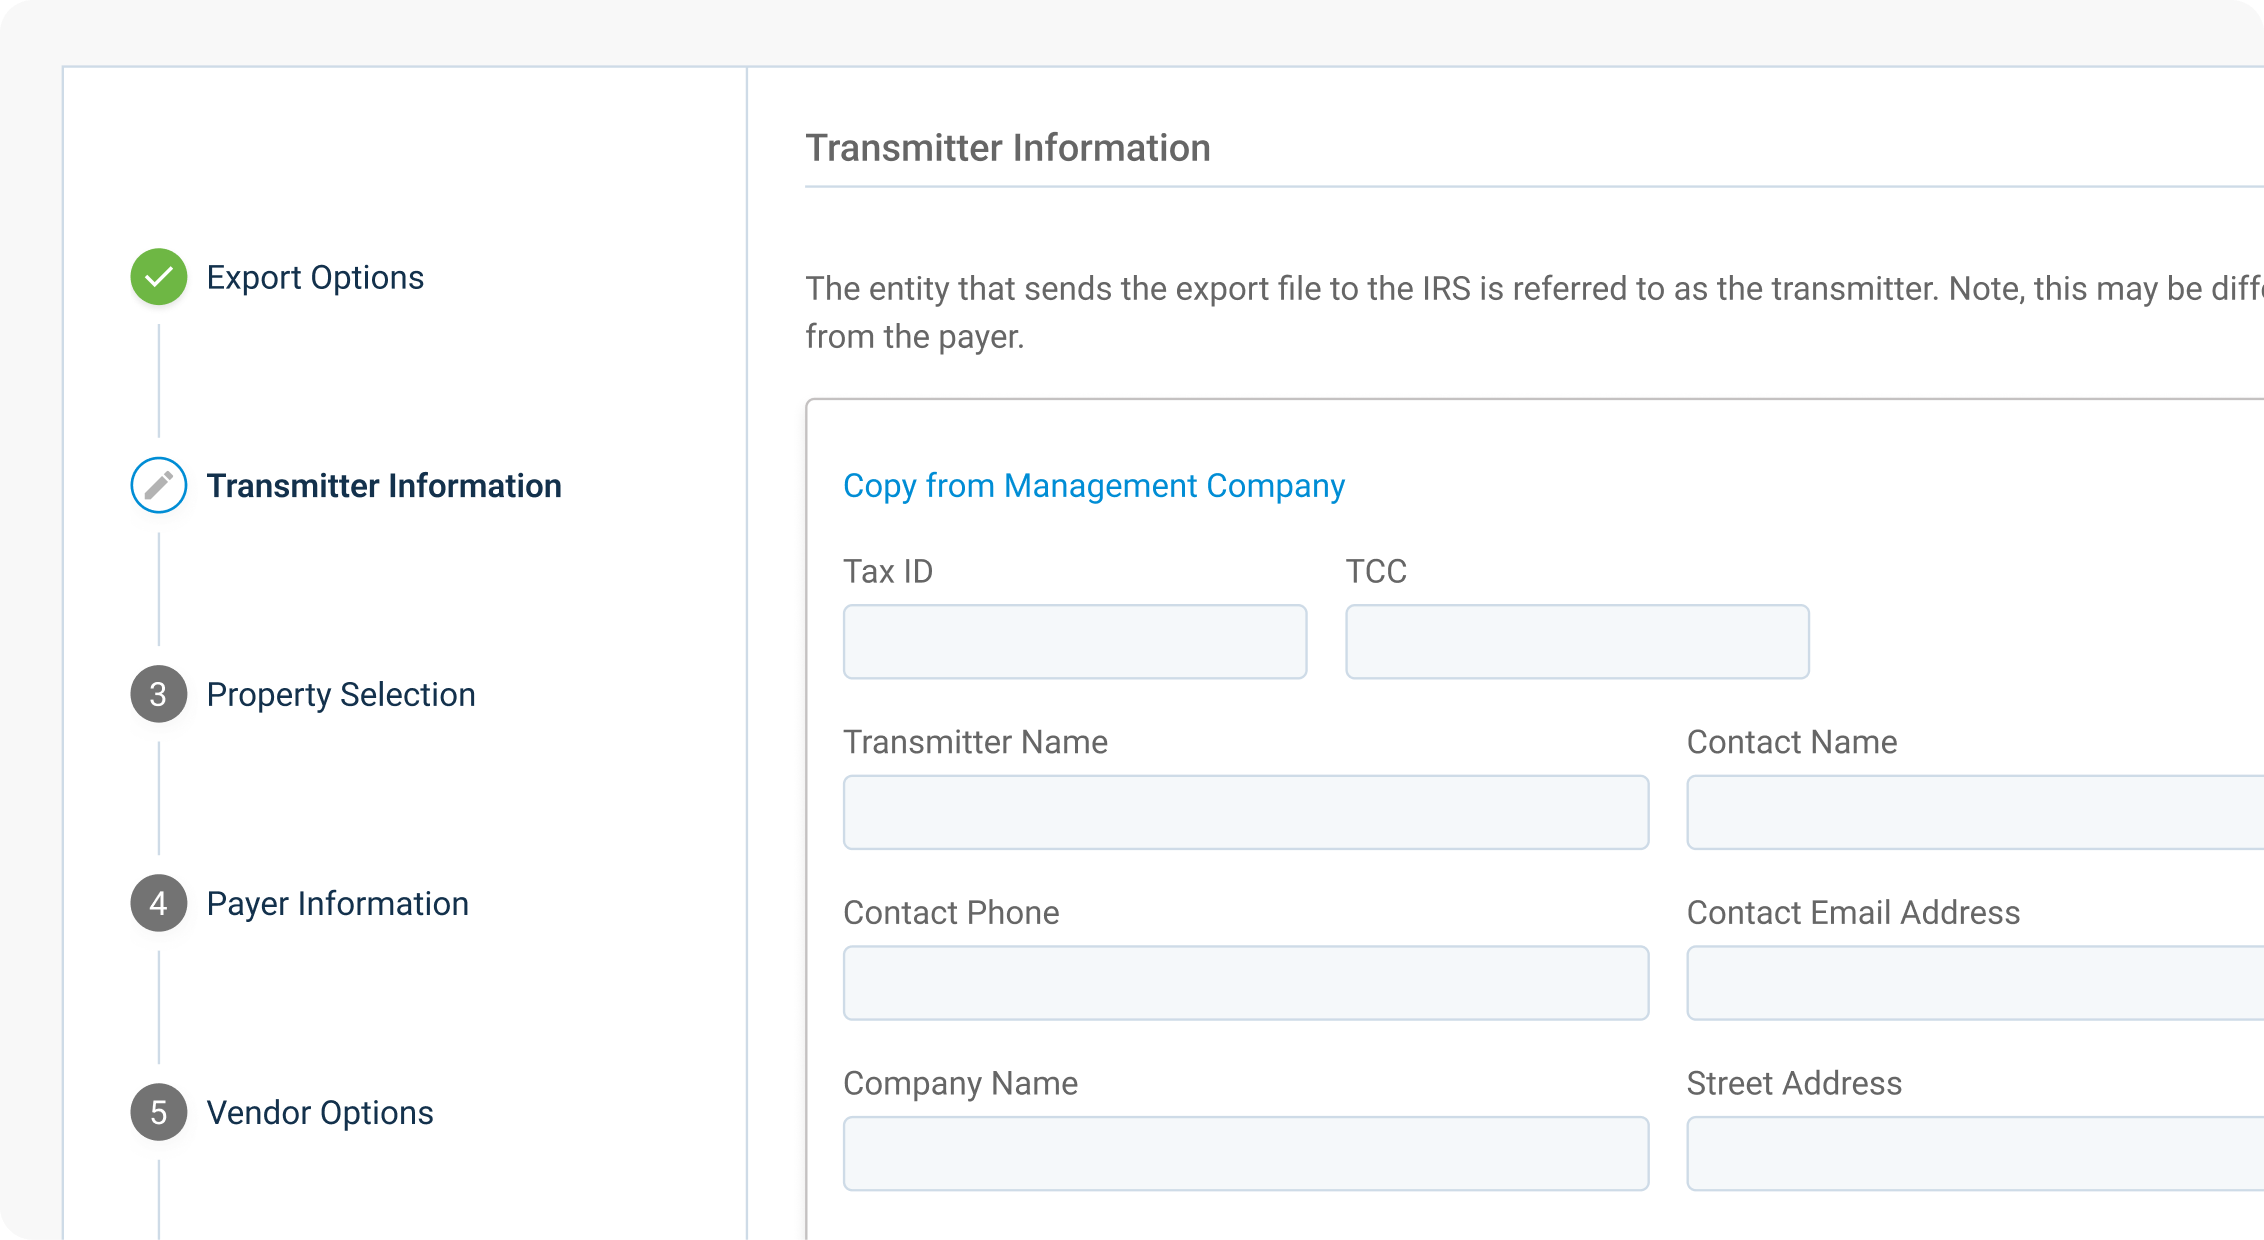Click the 'Transmitter Name' label text
The width and height of the screenshot is (2264, 1240).
975,742
